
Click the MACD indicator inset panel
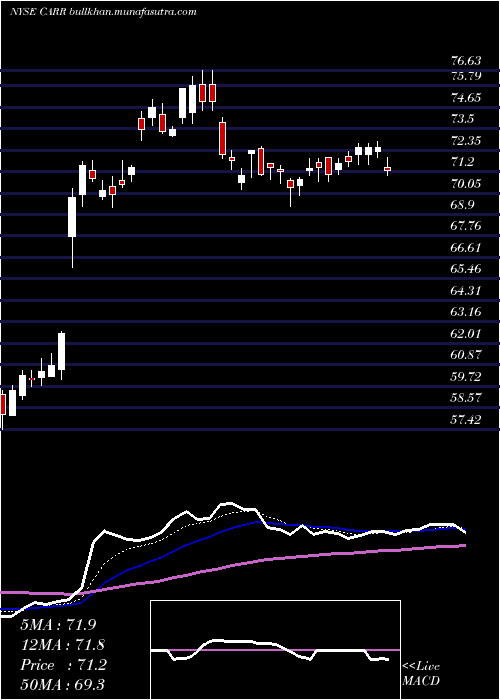click(275, 650)
